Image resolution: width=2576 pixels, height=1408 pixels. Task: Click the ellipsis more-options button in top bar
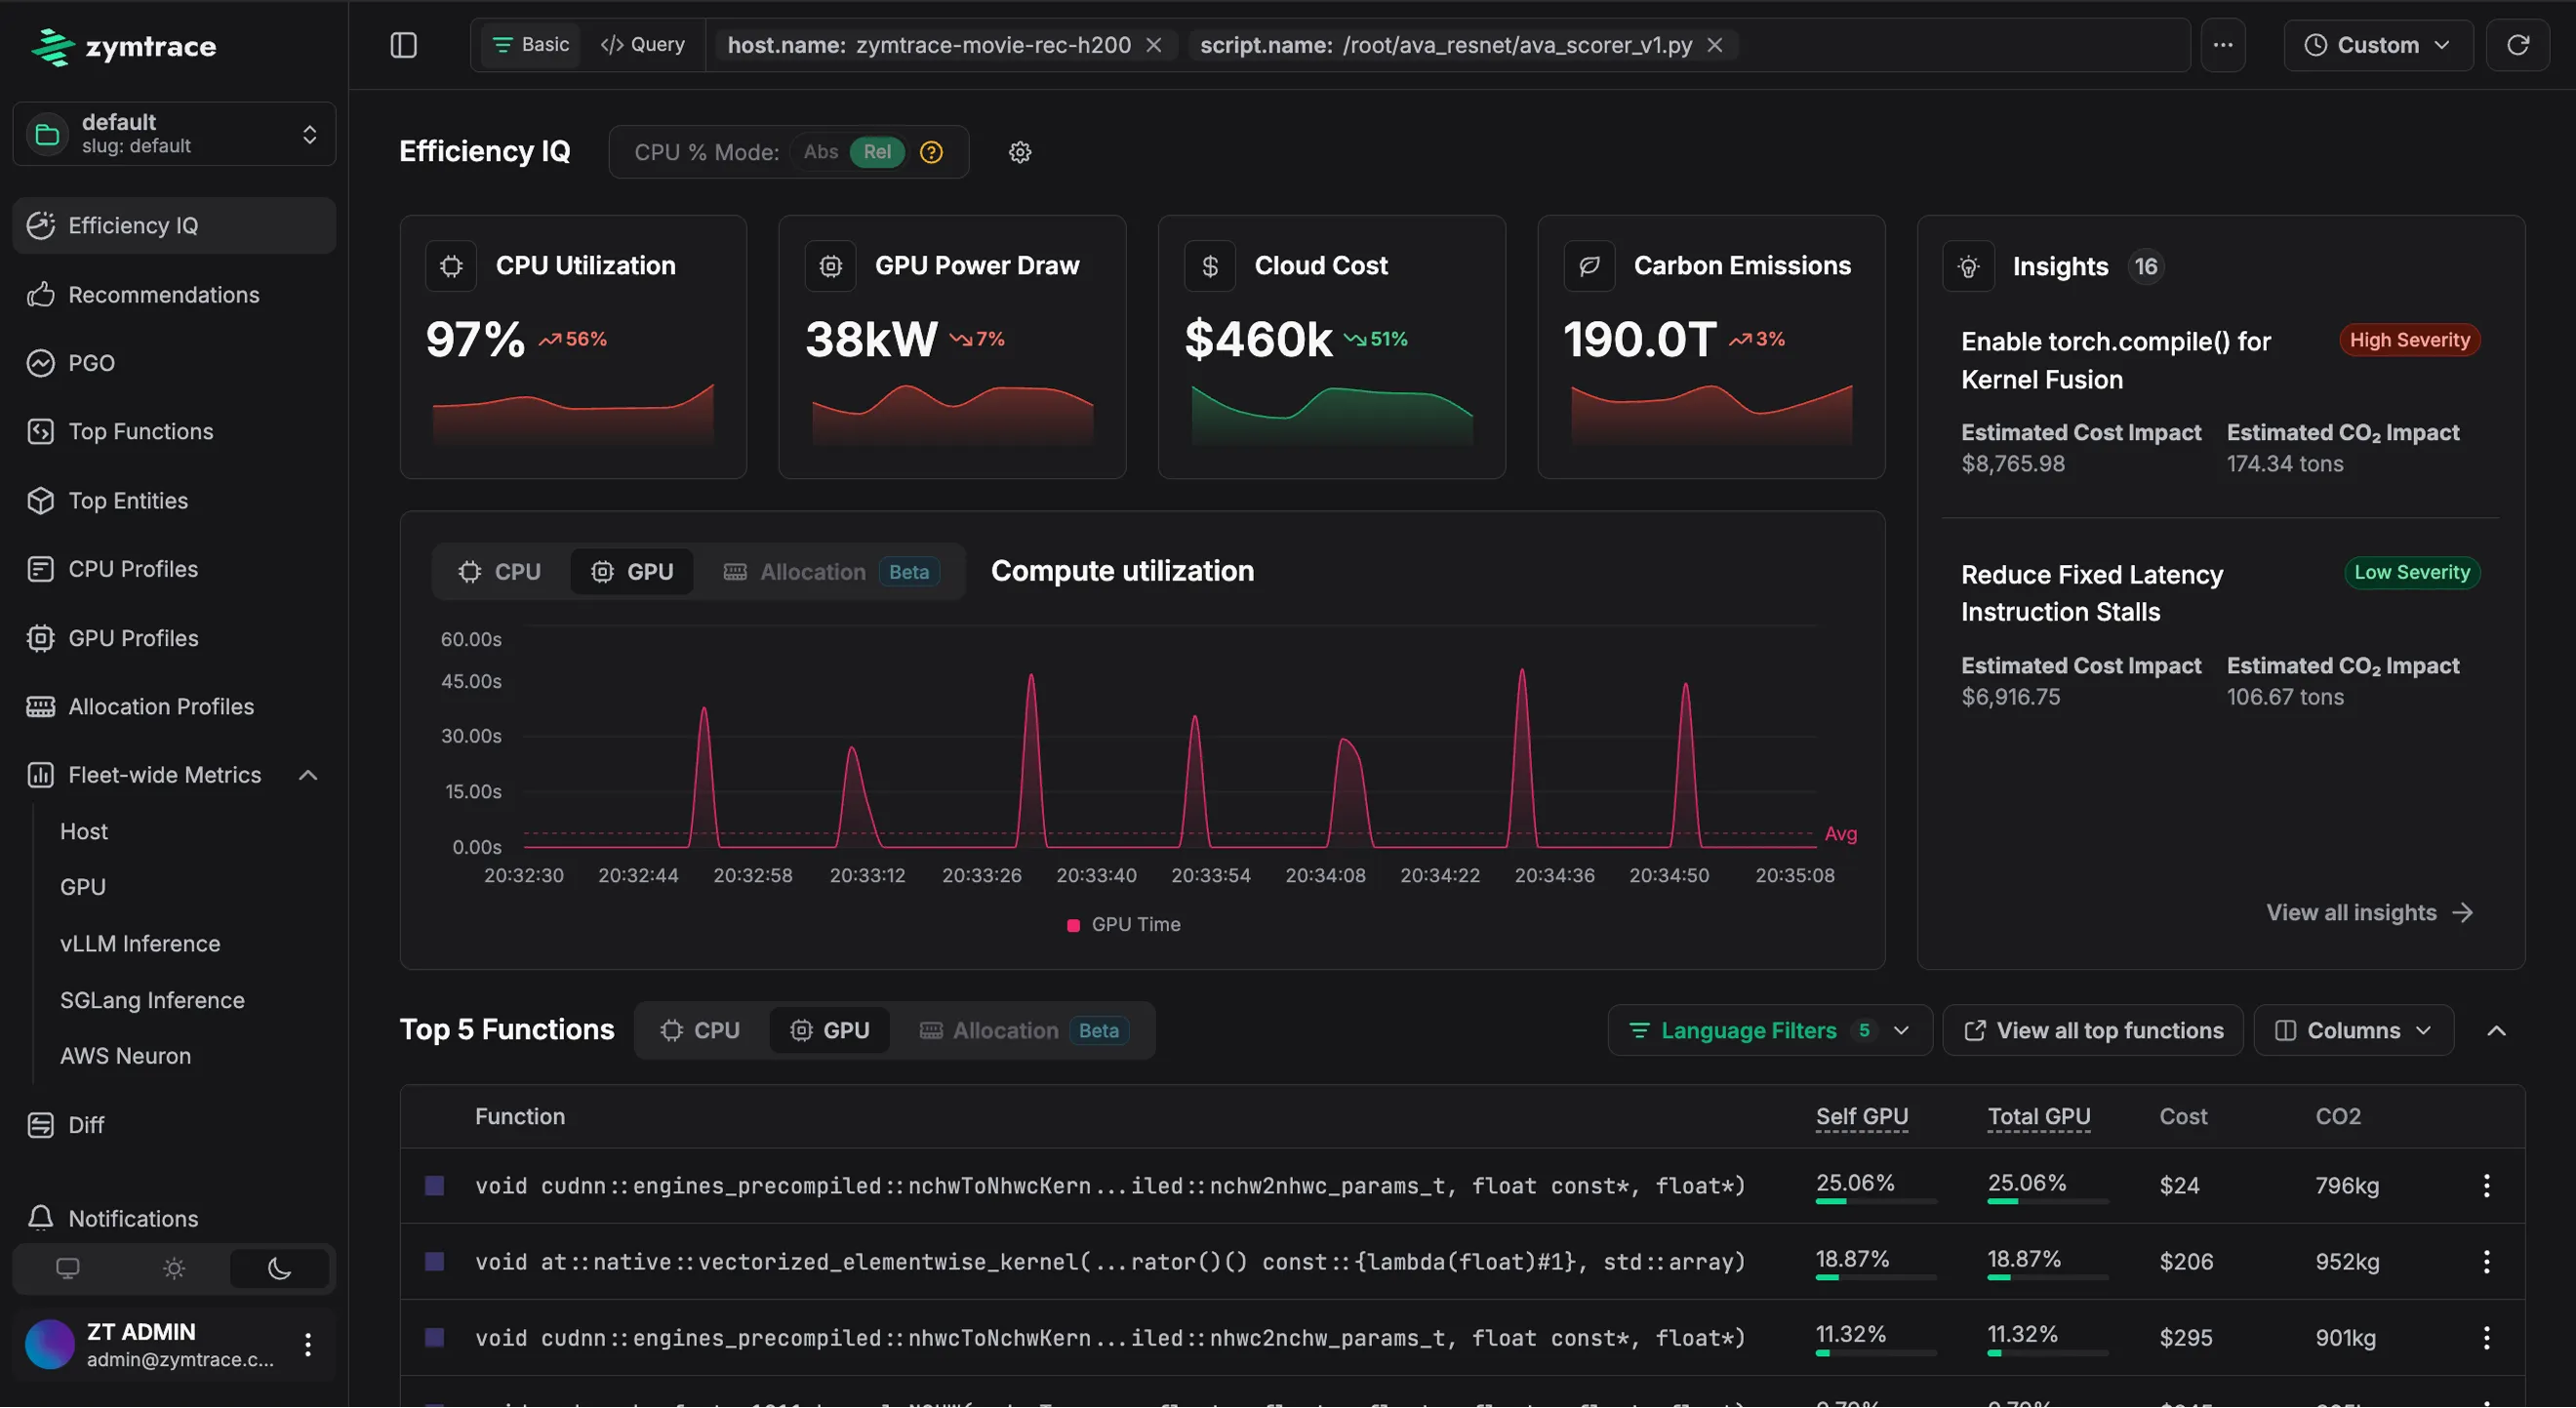pos(2222,45)
